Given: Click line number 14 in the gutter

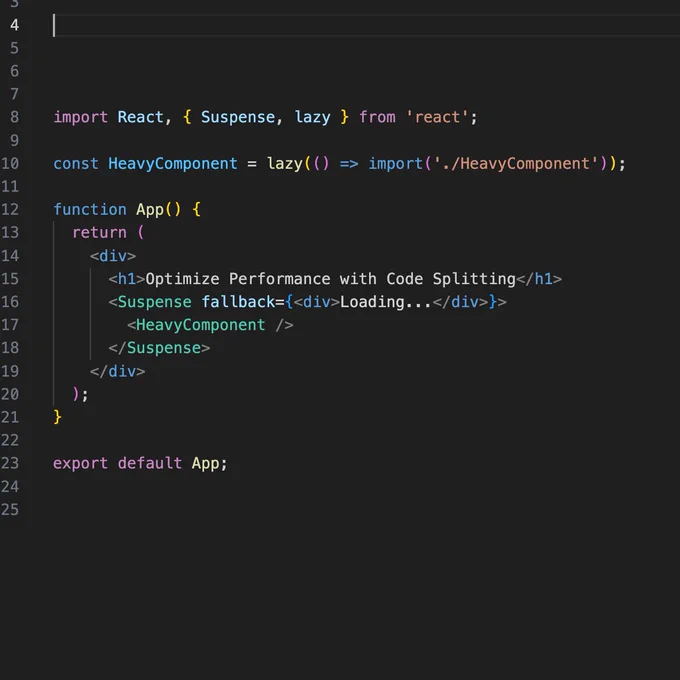Looking at the screenshot, I should tap(10, 256).
